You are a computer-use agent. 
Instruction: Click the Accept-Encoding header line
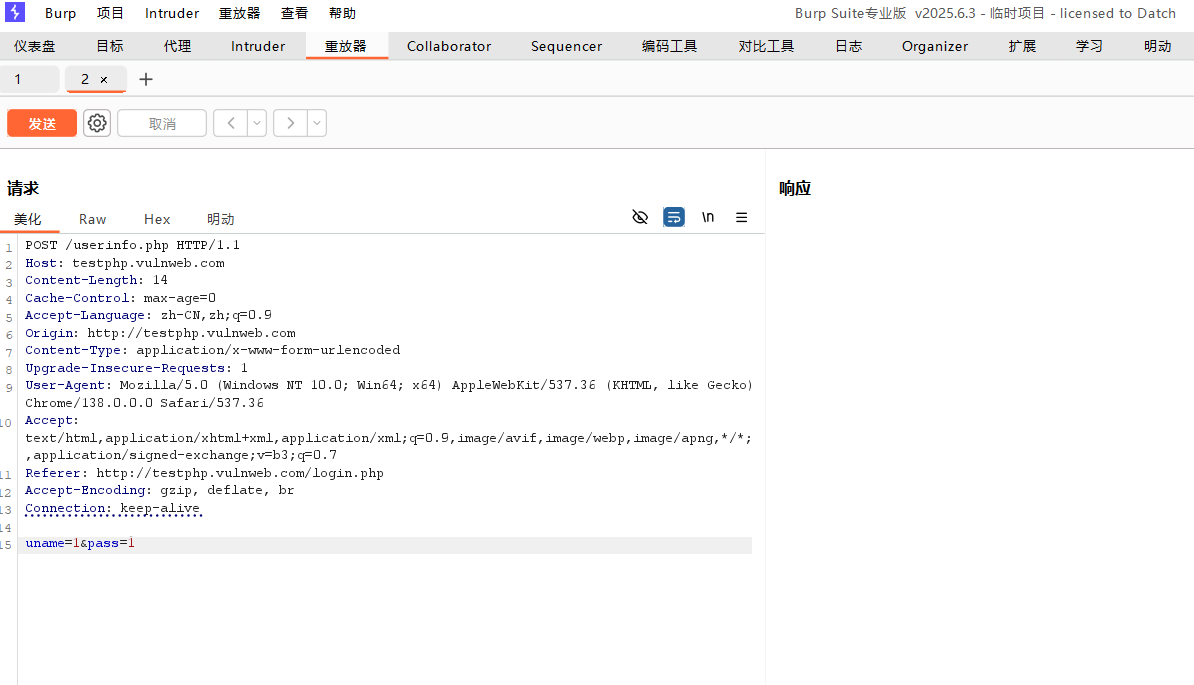159,490
